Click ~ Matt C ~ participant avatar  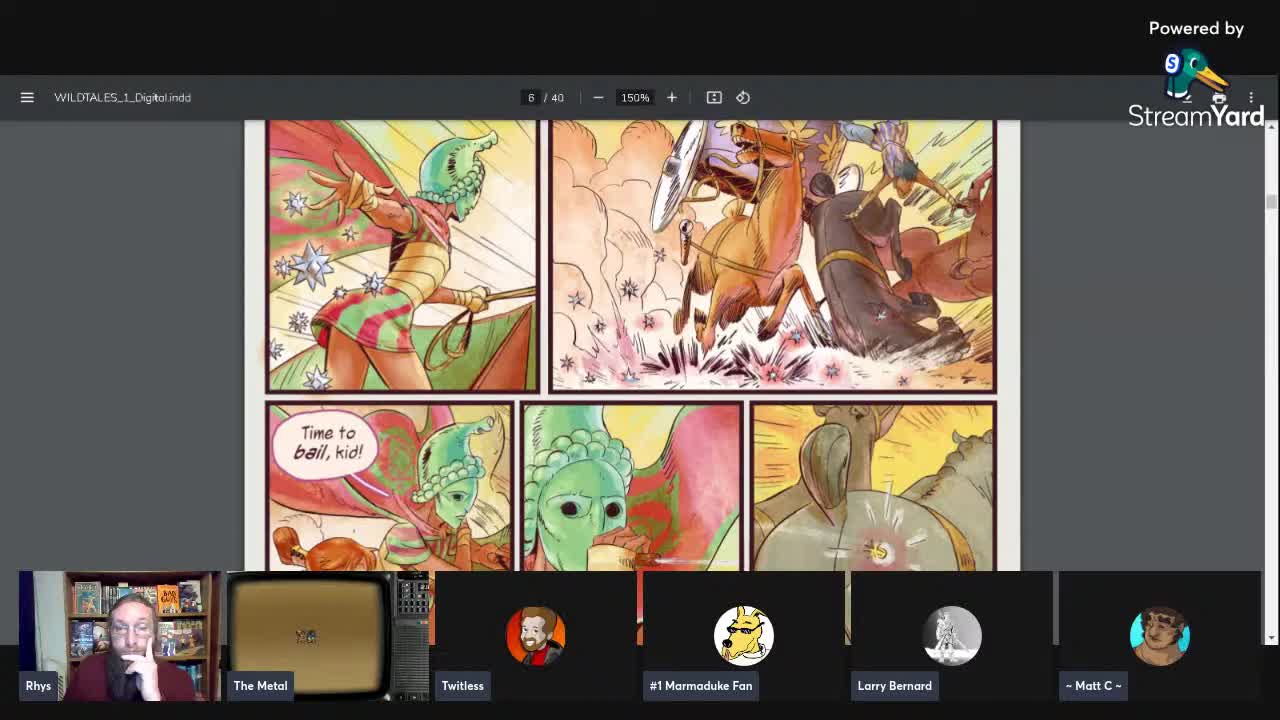click(1160, 635)
